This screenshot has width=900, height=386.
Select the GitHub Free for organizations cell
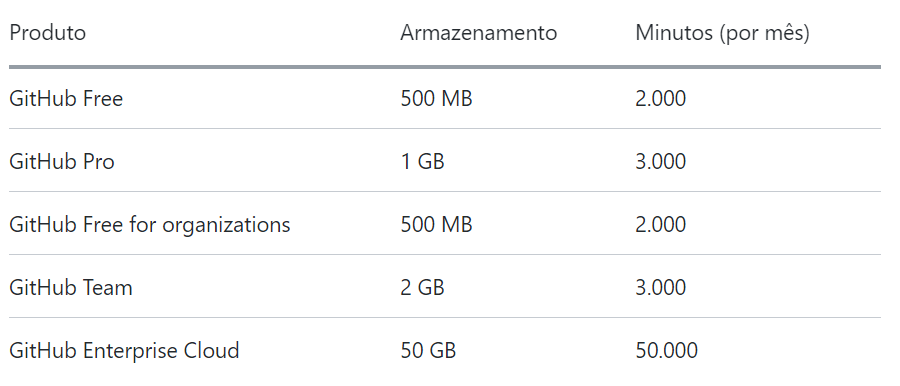coord(150,225)
